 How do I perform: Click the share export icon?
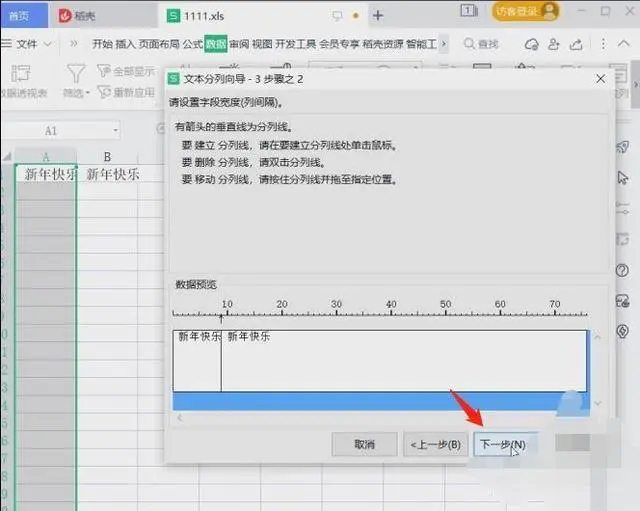[575, 44]
